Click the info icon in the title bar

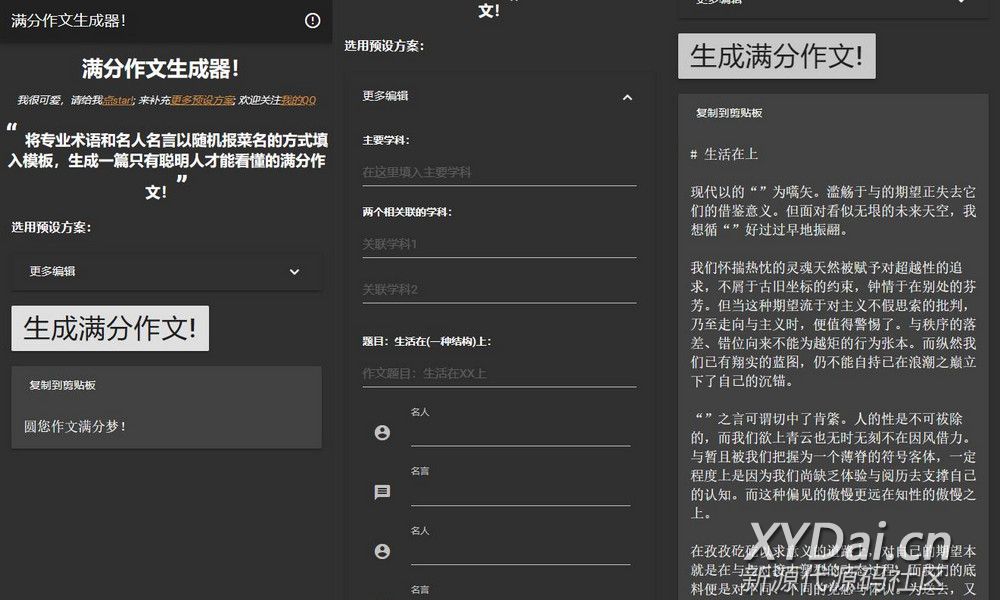[x=313, y=20]
